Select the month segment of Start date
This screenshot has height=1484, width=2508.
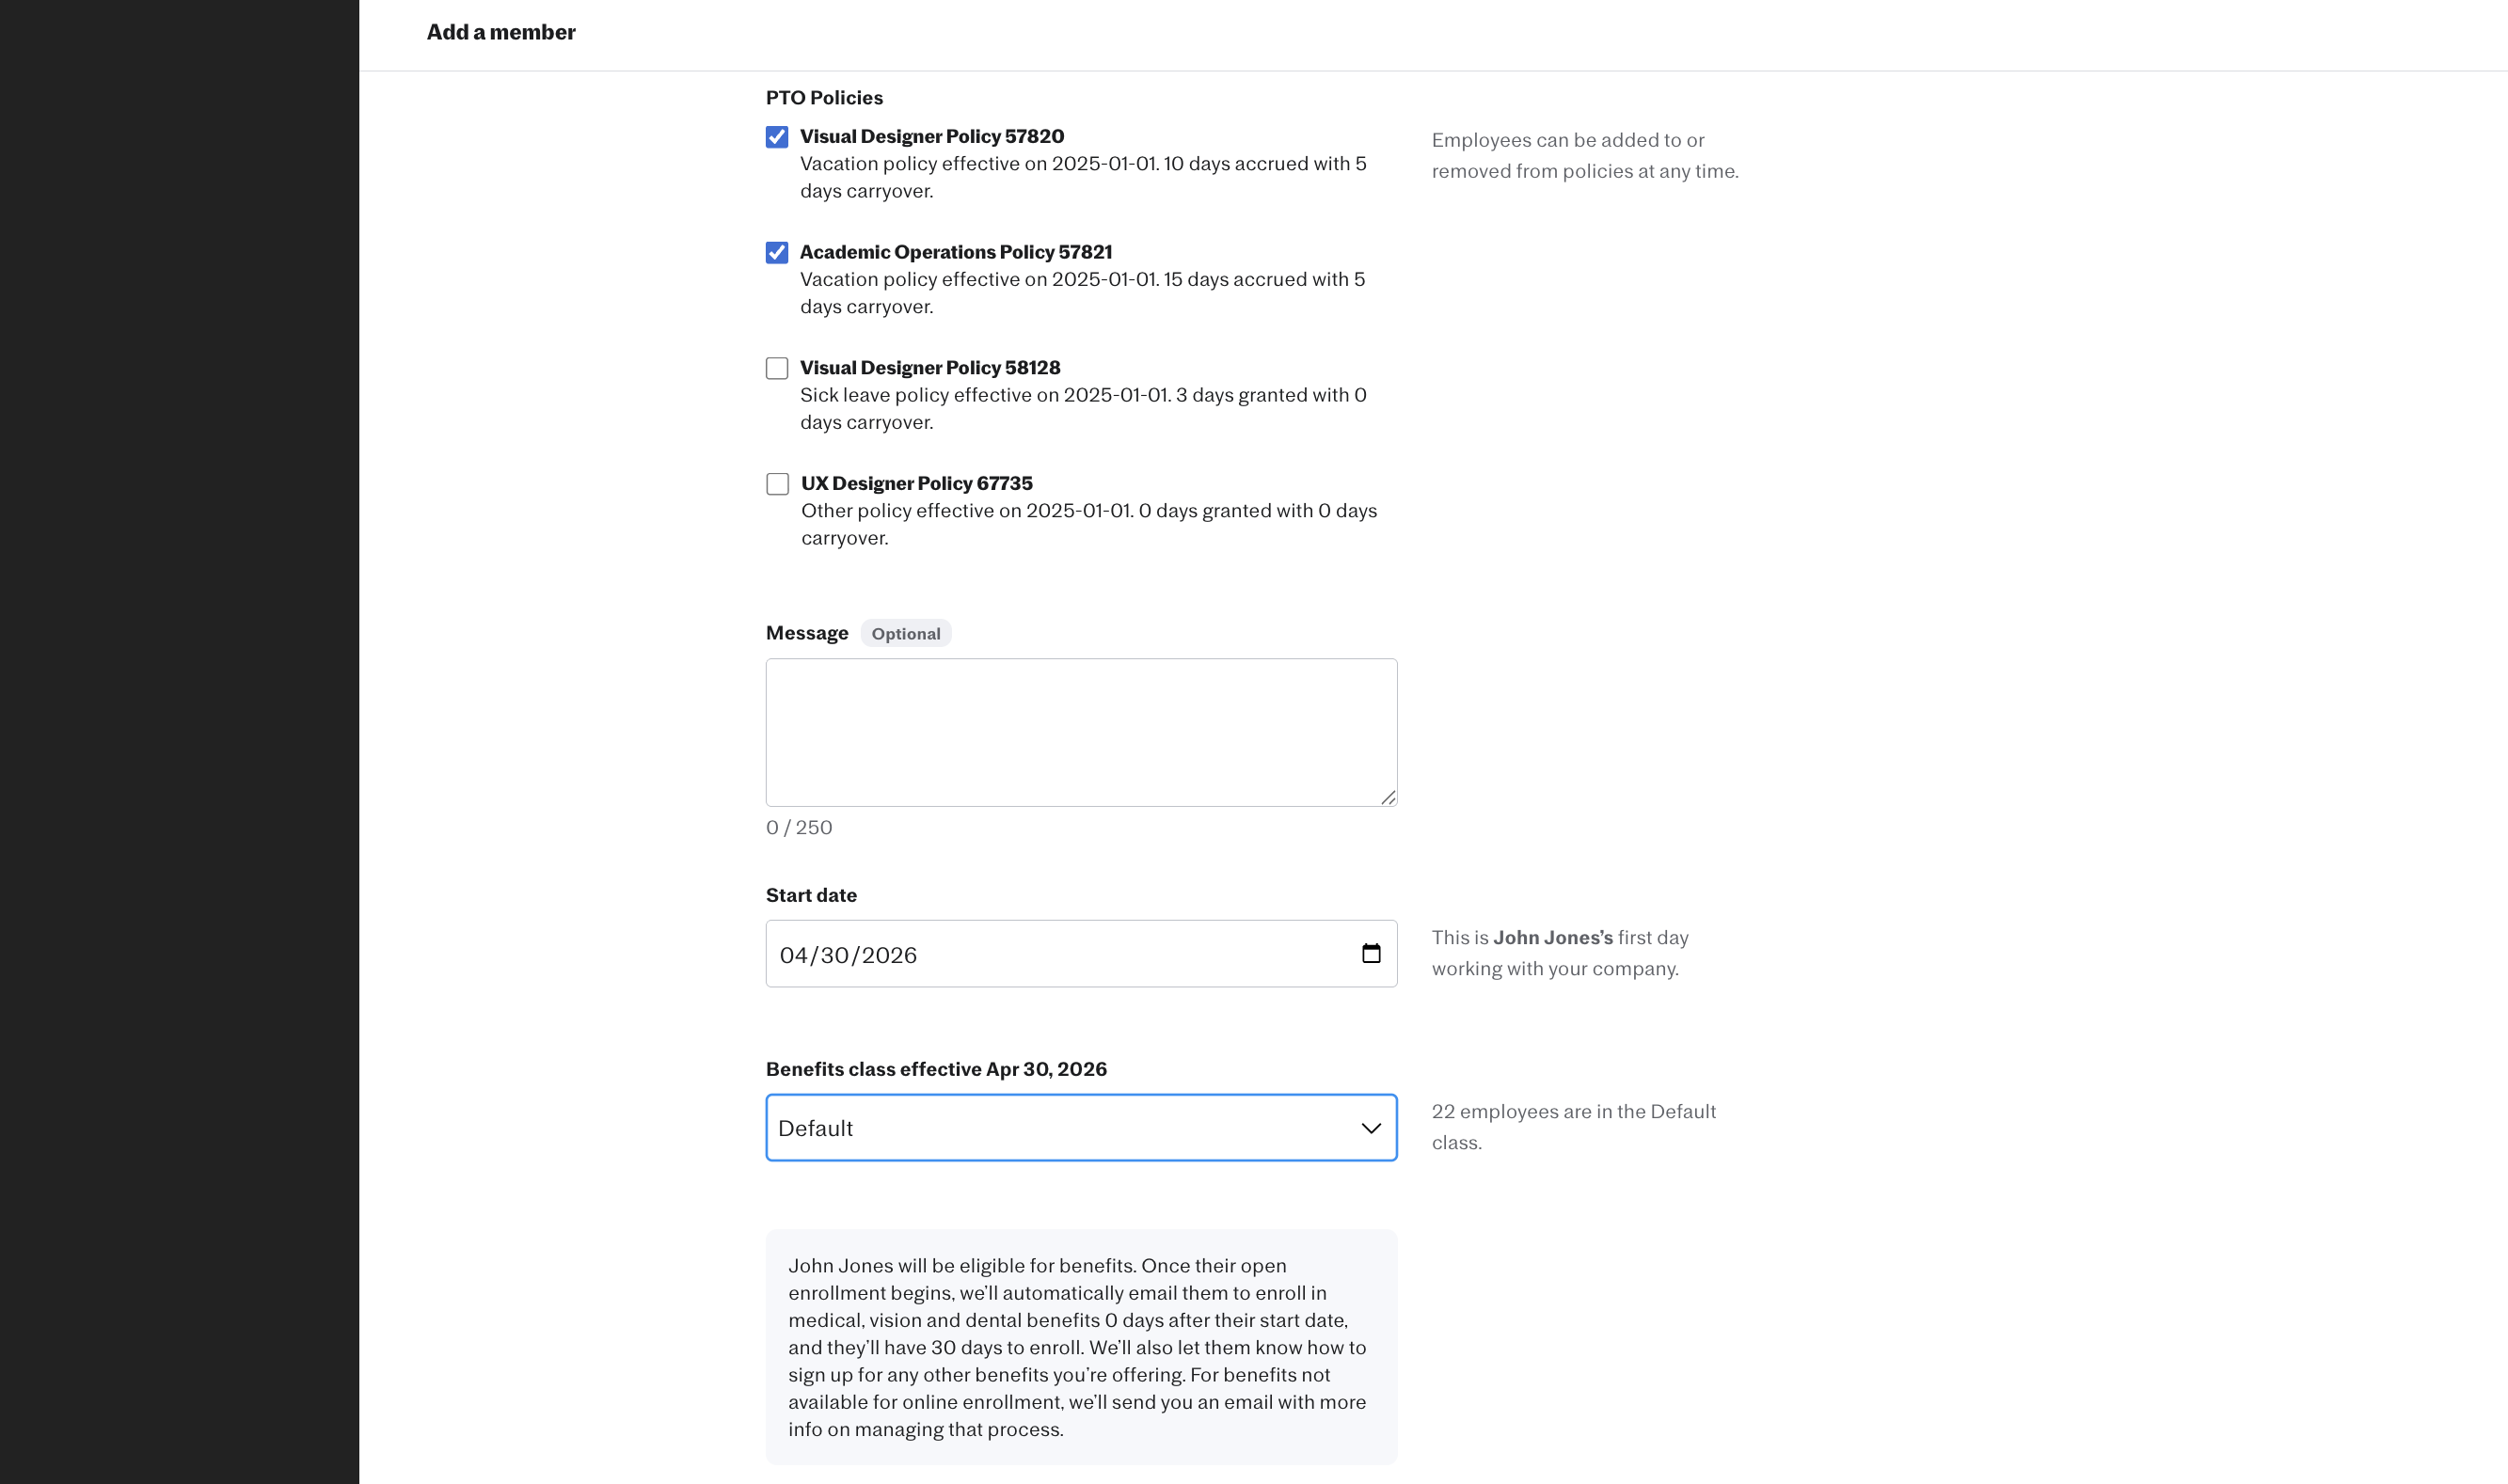793,955
